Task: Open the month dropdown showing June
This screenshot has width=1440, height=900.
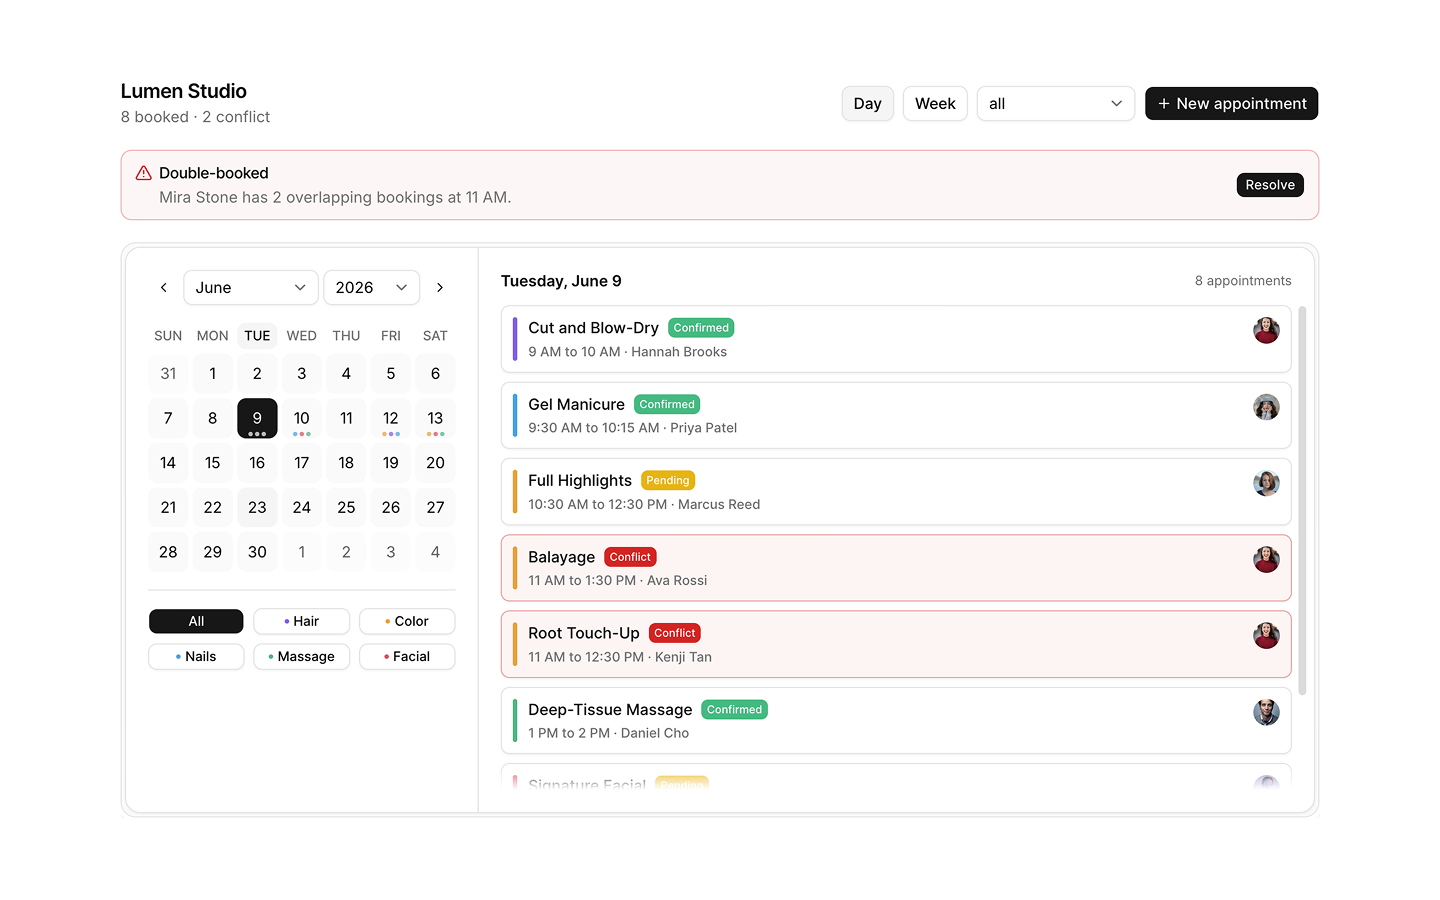Action: click(x=251, y=287)
